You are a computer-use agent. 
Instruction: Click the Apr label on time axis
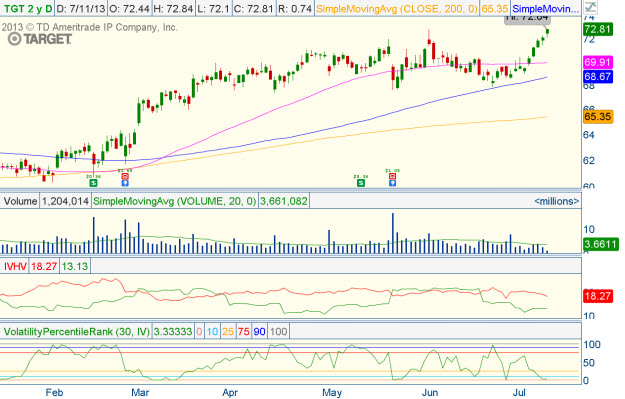[x=230, y=392]
